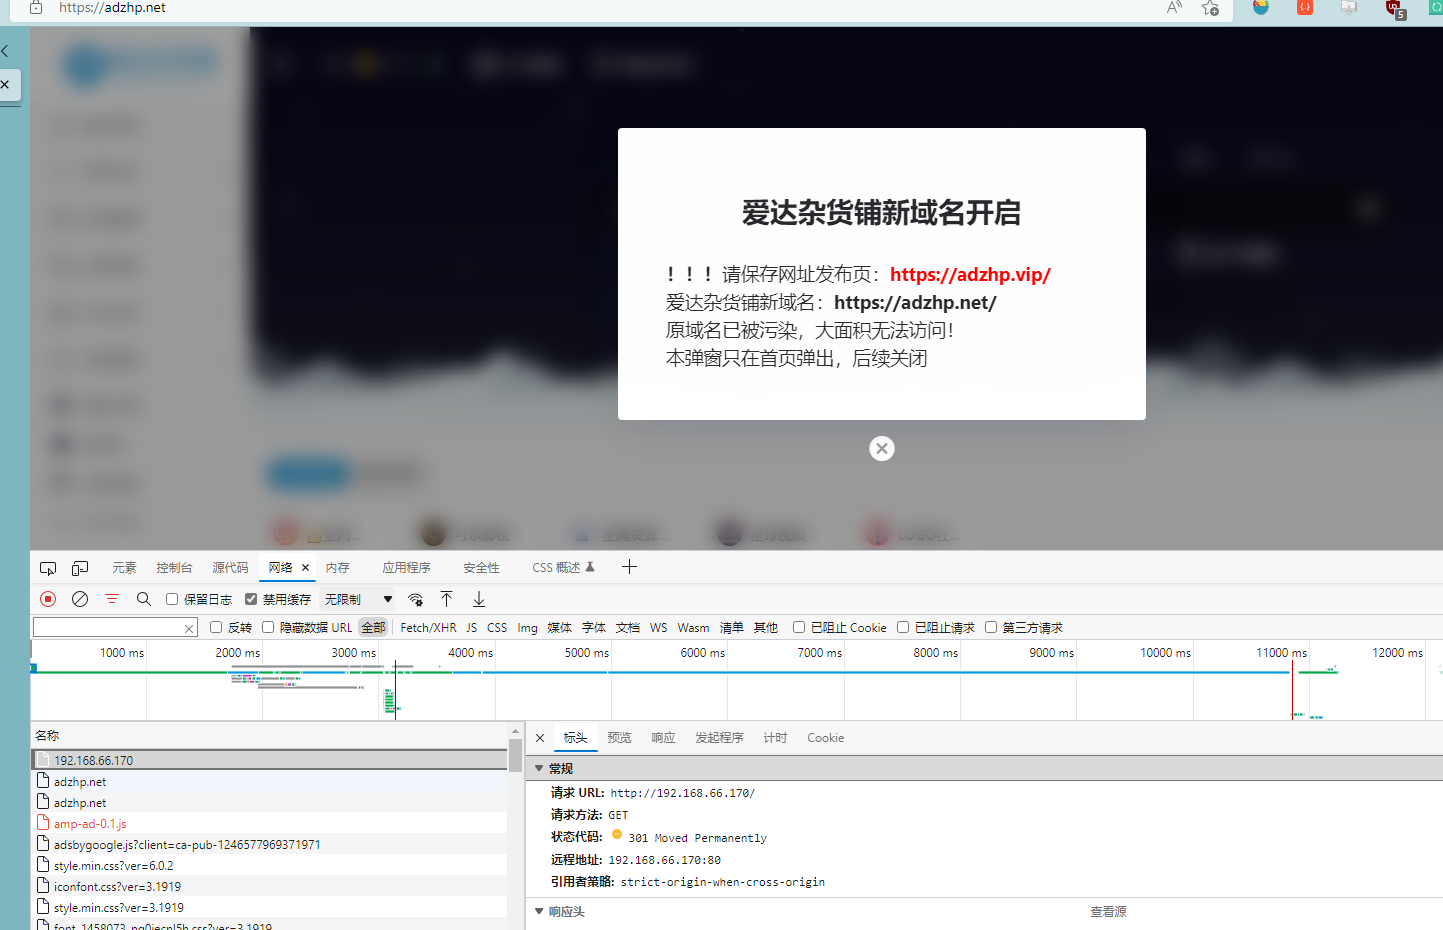Screen dimensions: 1443x930
Task: Select style.min.css?ver=6.0.2 request
Action: [270, 865]
